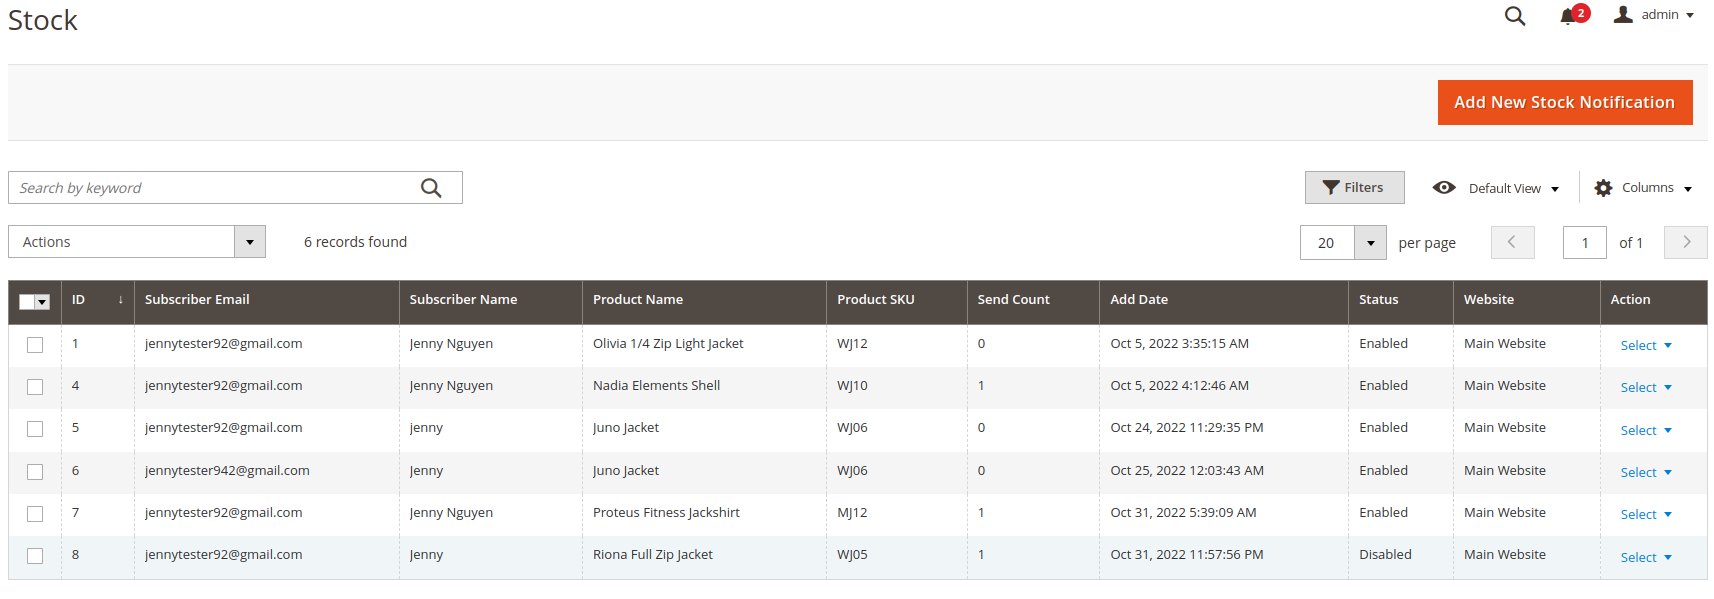This screenshot has height=599, width=1714.
Task: Click Add New Stock Notification button
Action: pyautogui.click(x=1564, y=102)
